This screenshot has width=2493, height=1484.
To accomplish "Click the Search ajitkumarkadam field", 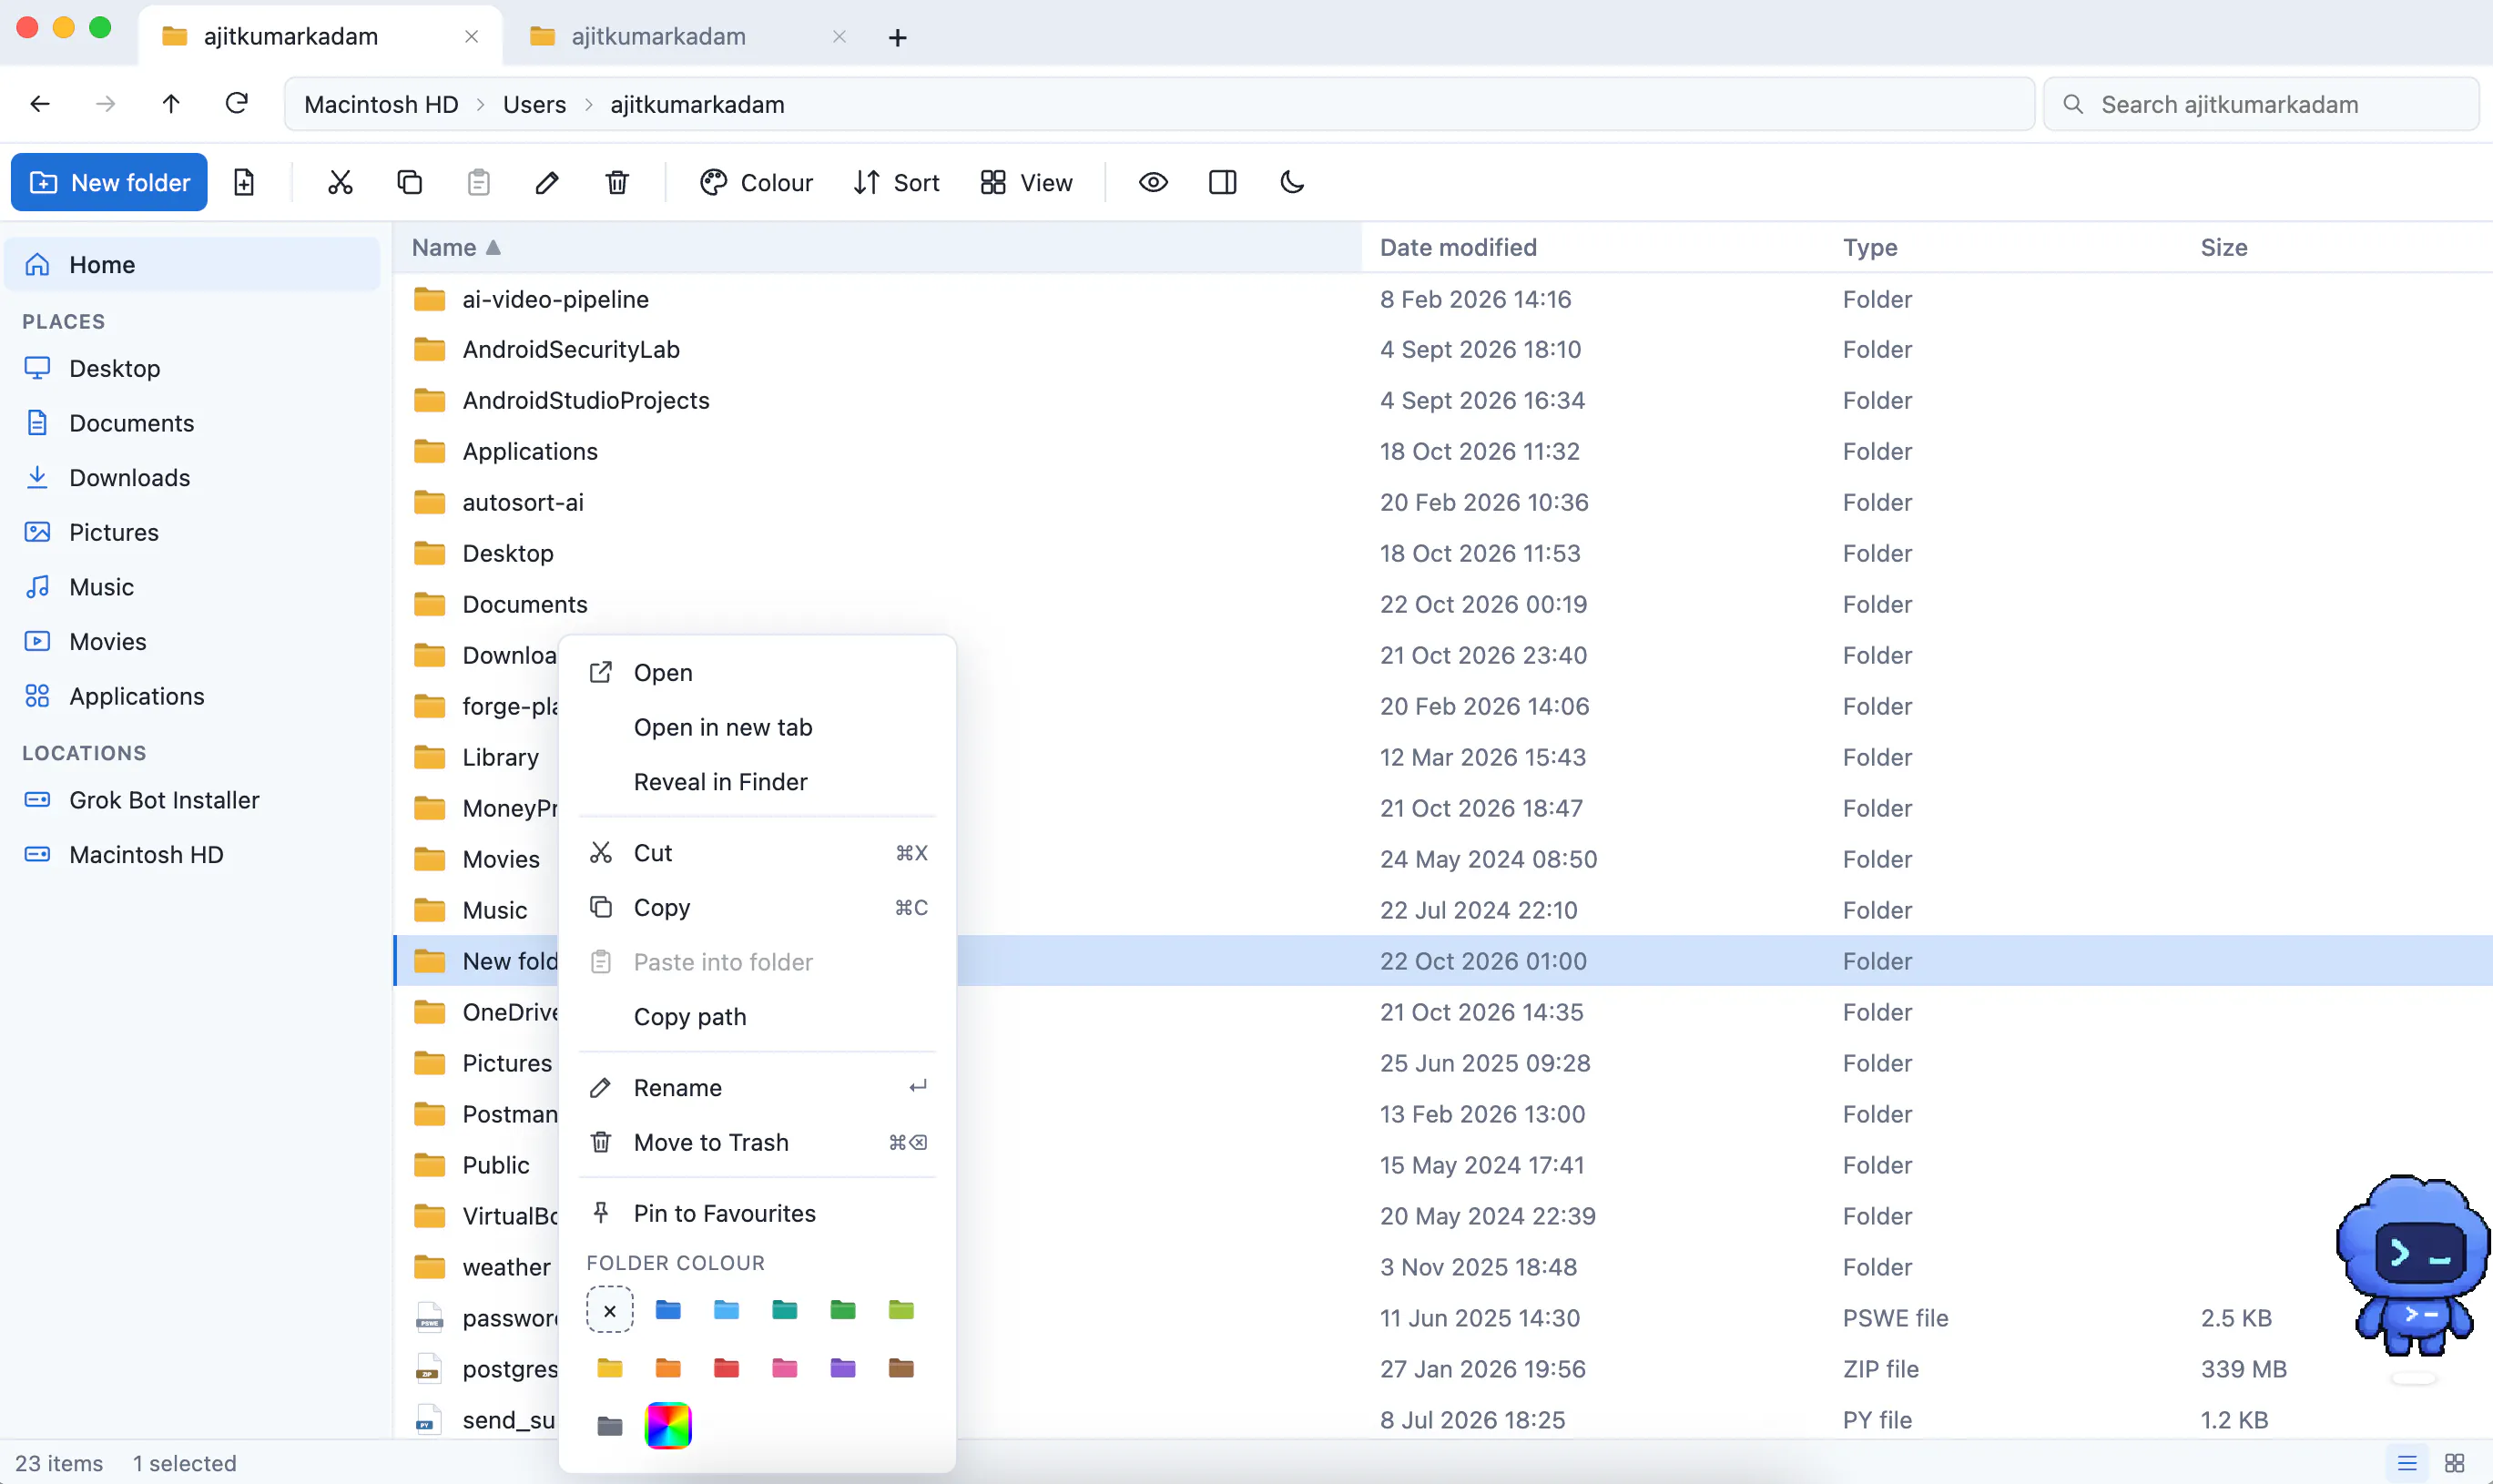I will [2261, 104].
